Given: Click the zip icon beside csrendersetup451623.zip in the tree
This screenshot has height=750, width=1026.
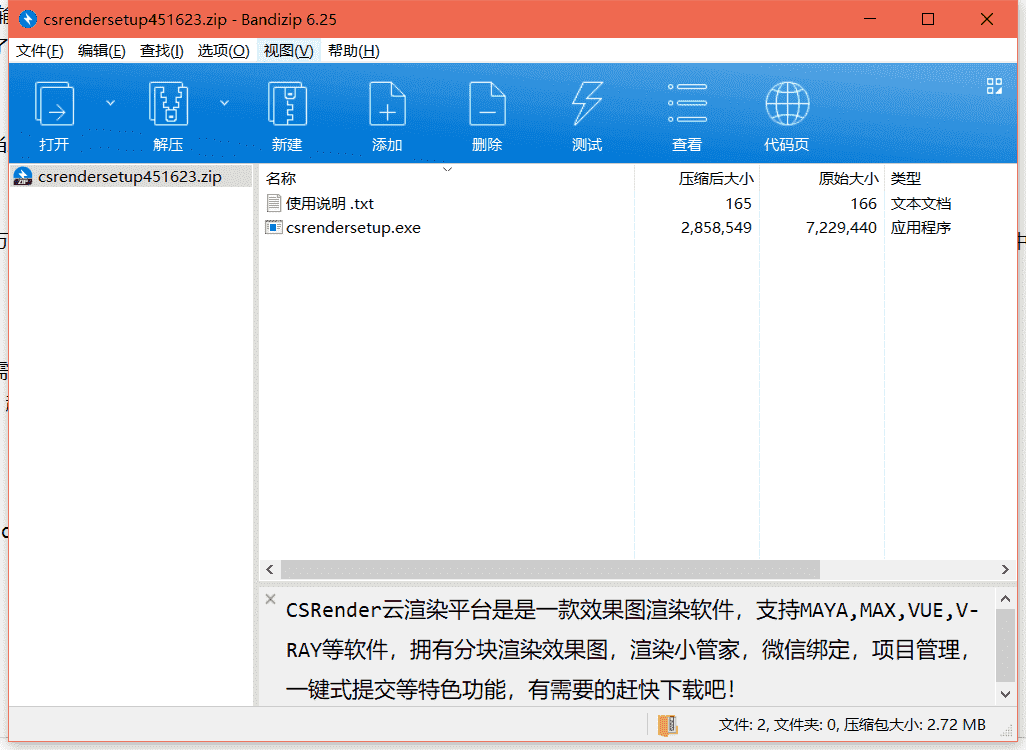Looking at the screenshot, I should (22, 177).
